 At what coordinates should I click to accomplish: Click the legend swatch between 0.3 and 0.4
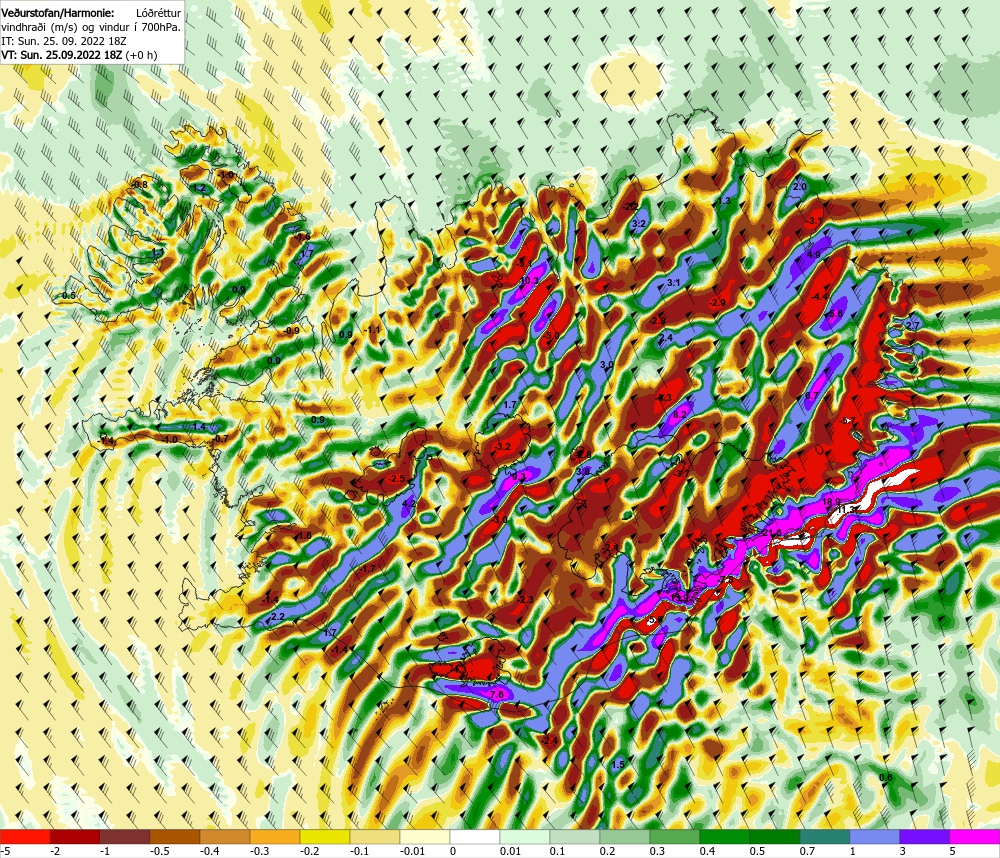click(675, 837)
